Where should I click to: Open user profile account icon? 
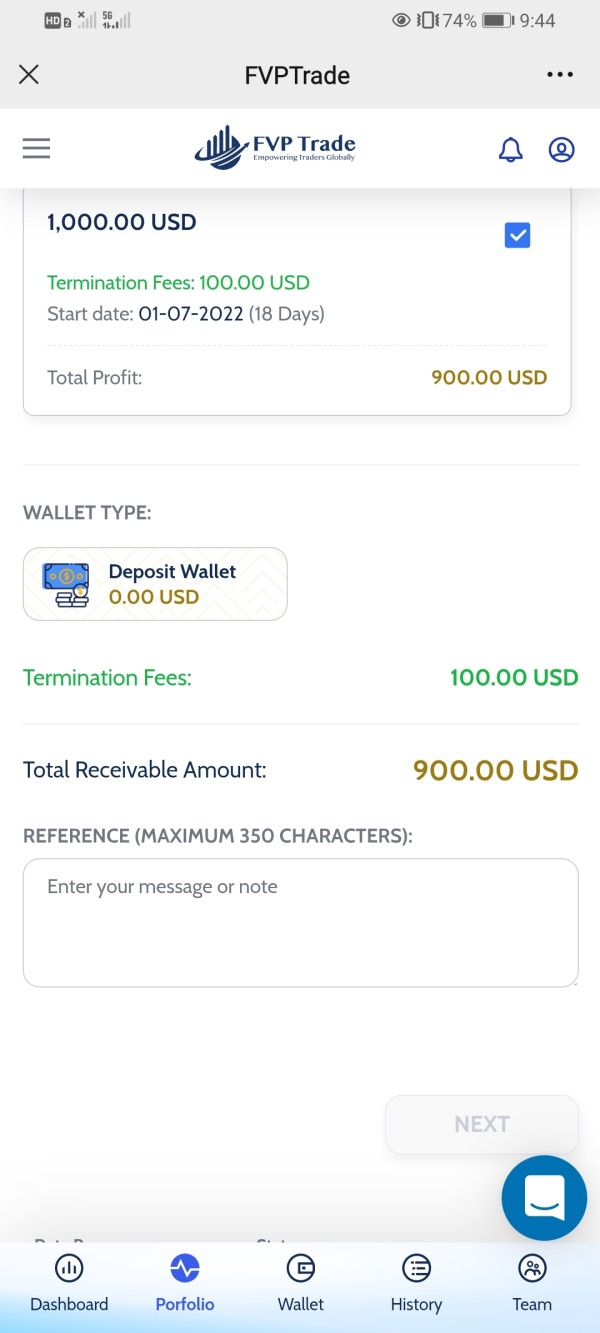(x=561, y=149)
